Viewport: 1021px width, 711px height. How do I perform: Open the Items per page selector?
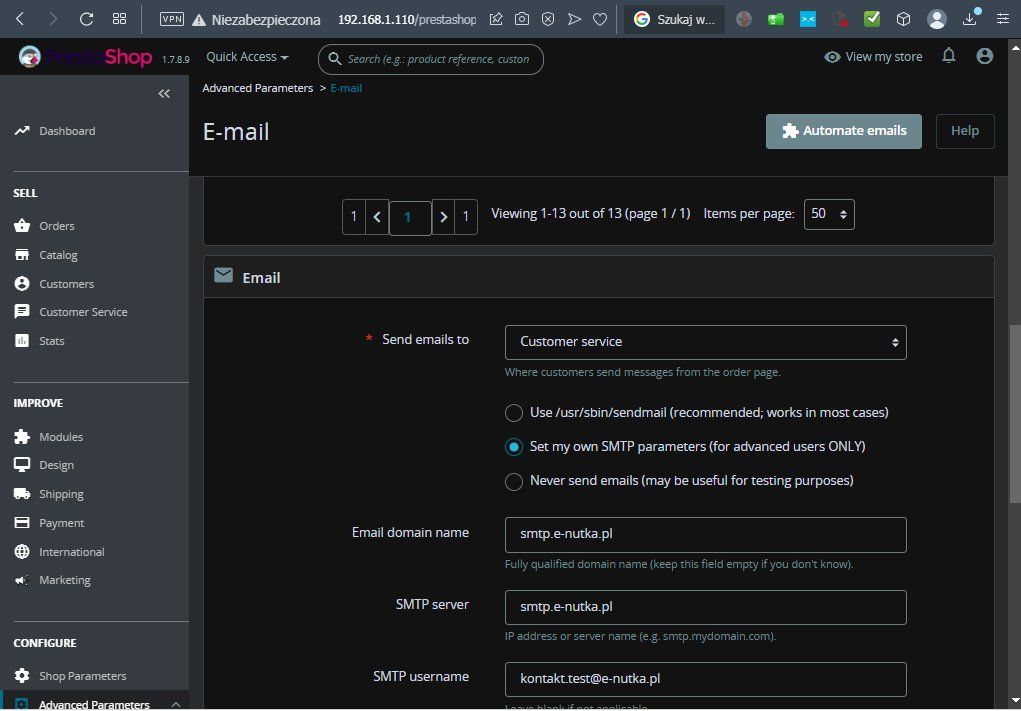click(x=828, y=213)
